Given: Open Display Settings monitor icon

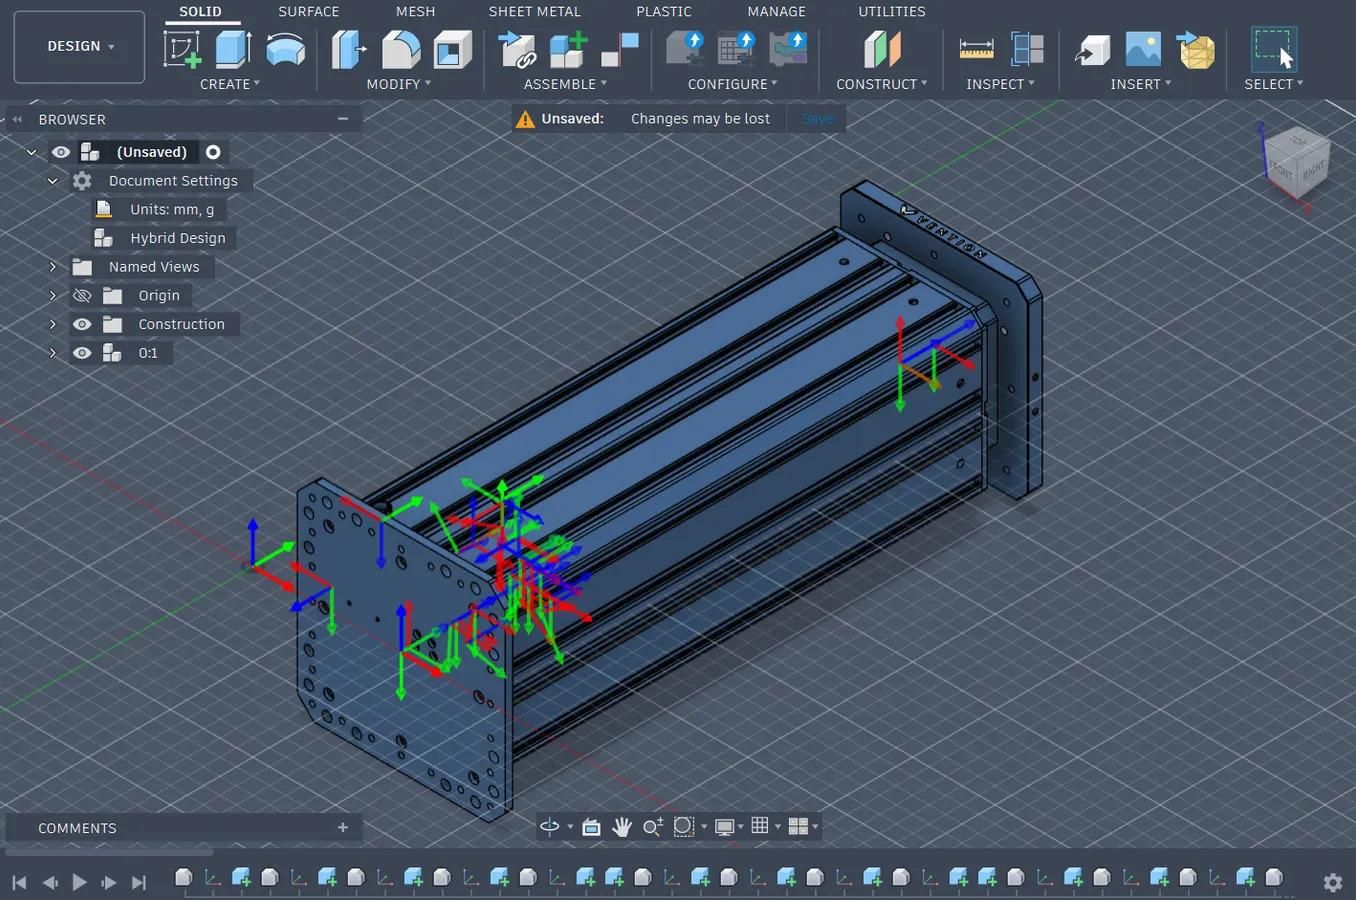Looking at the screenshot, I should click(x=725, y=826).
